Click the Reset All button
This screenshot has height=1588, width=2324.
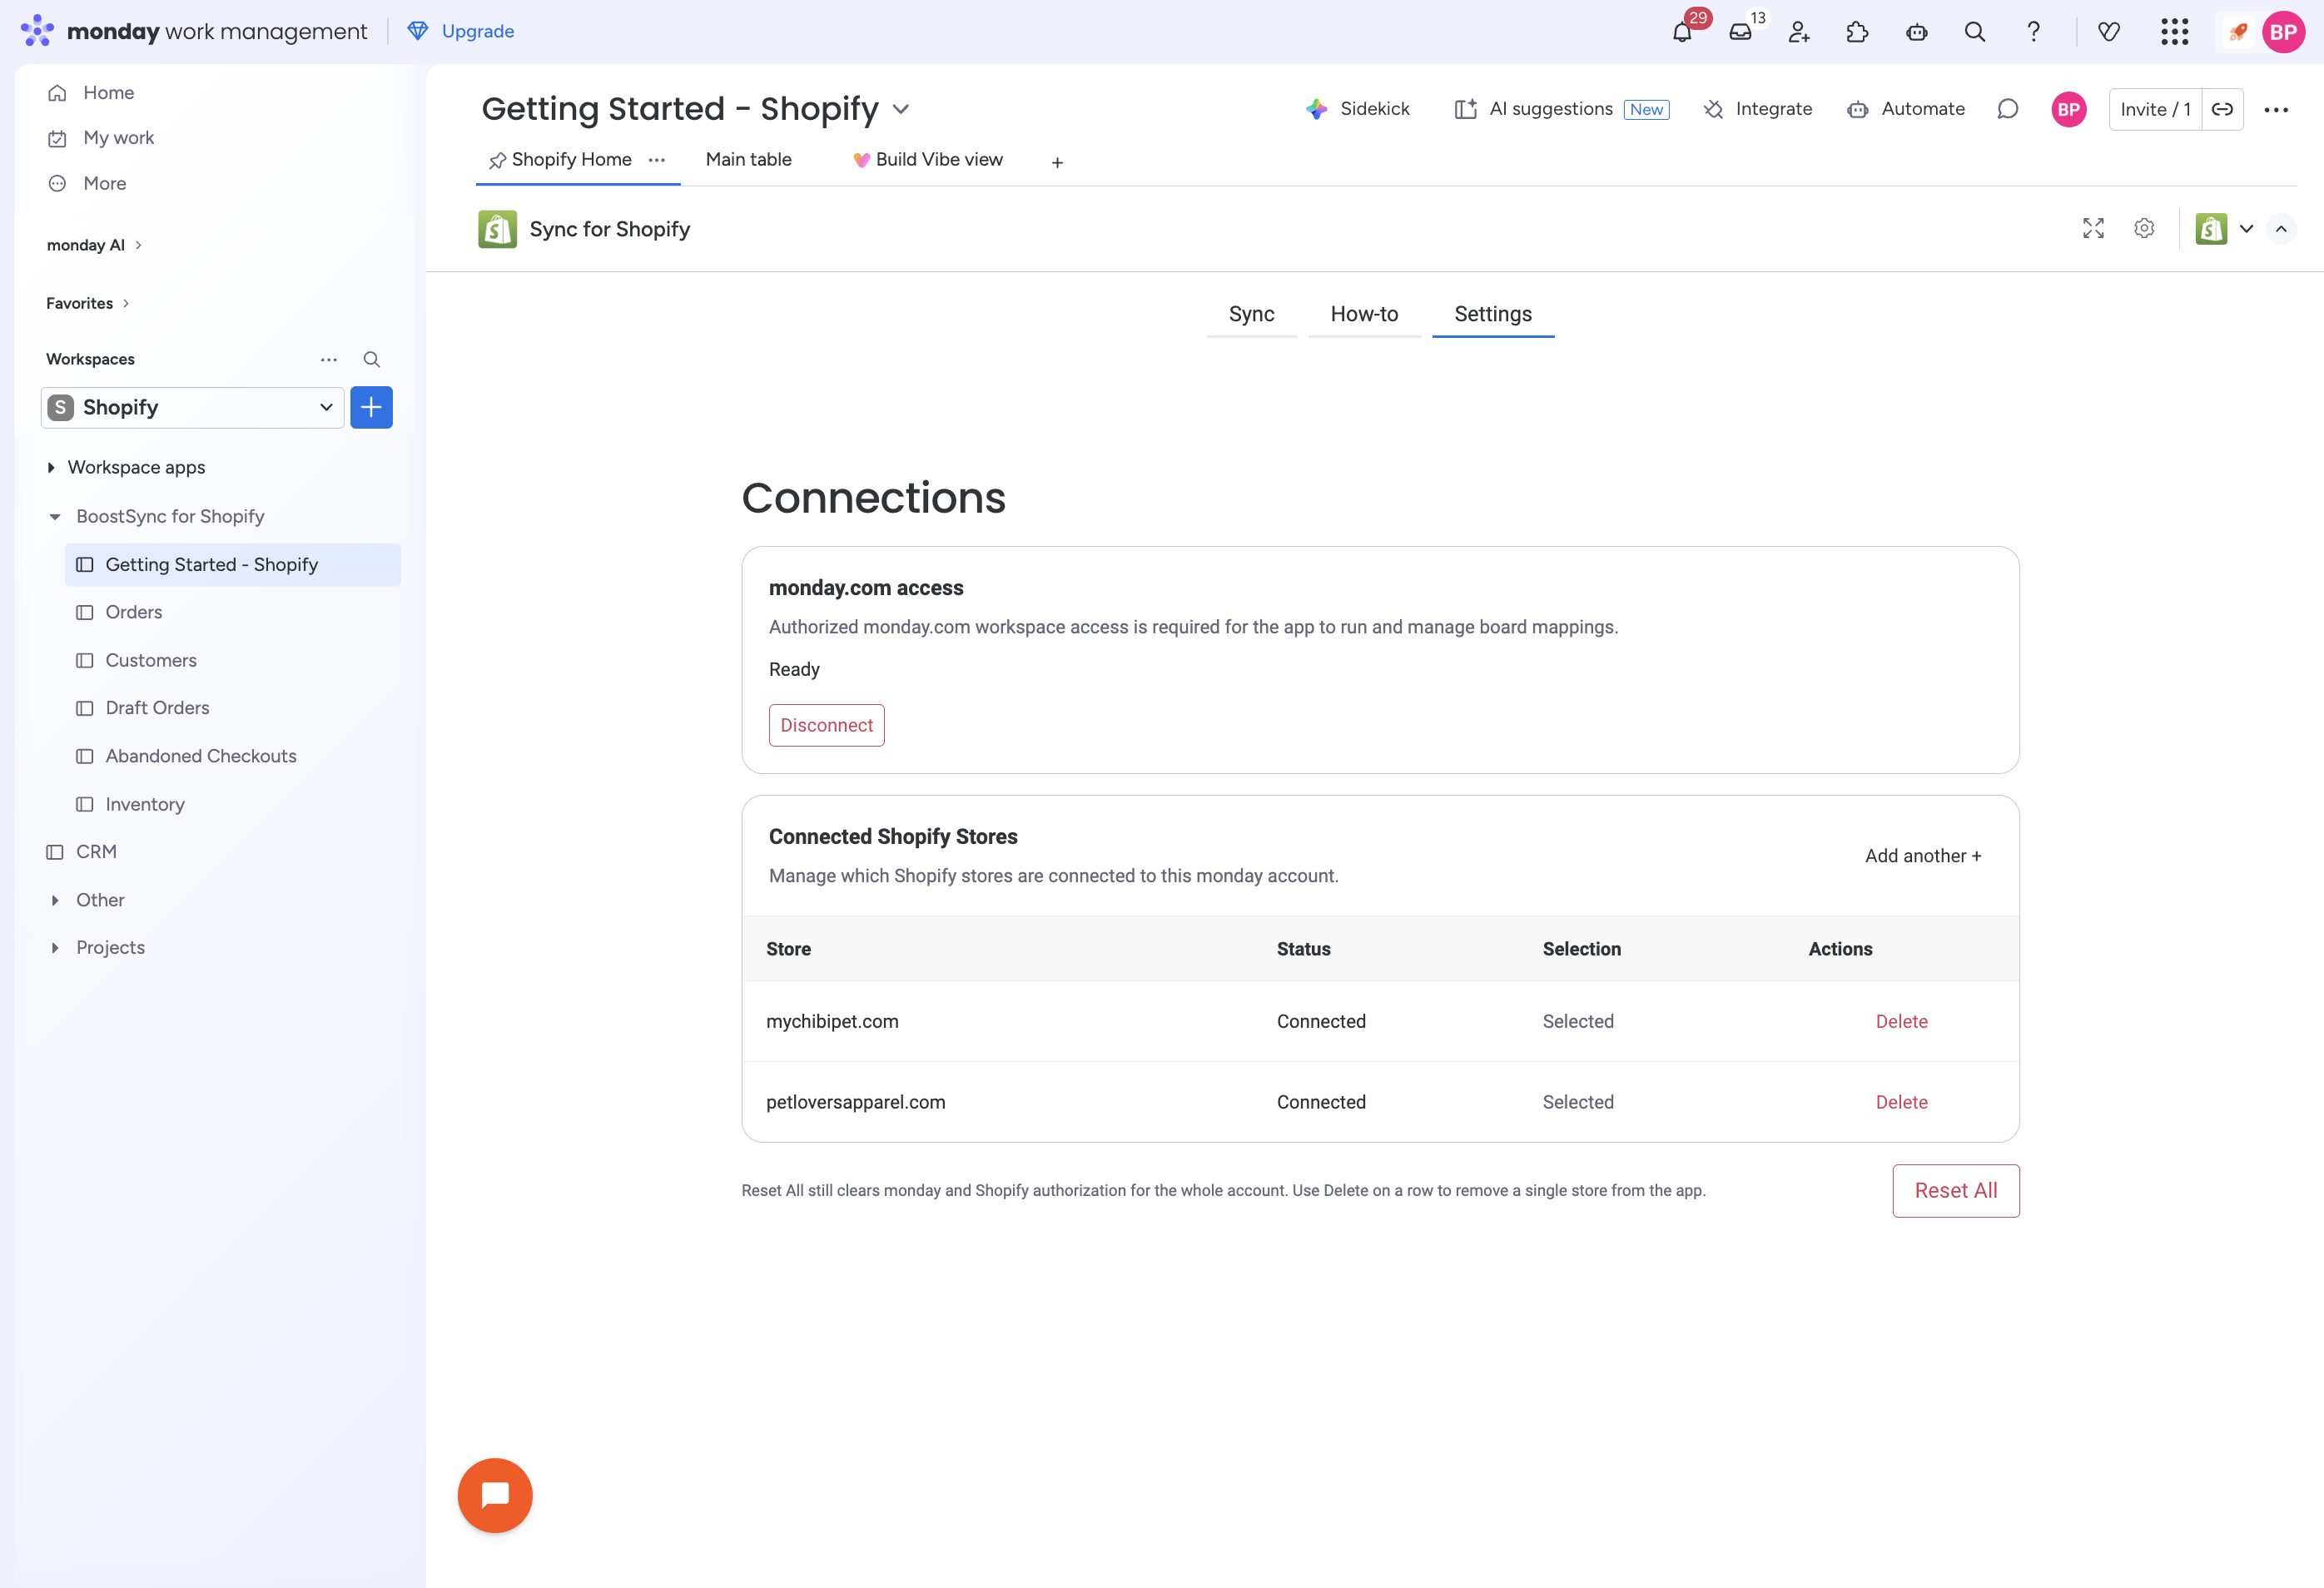(1955, 1190)
